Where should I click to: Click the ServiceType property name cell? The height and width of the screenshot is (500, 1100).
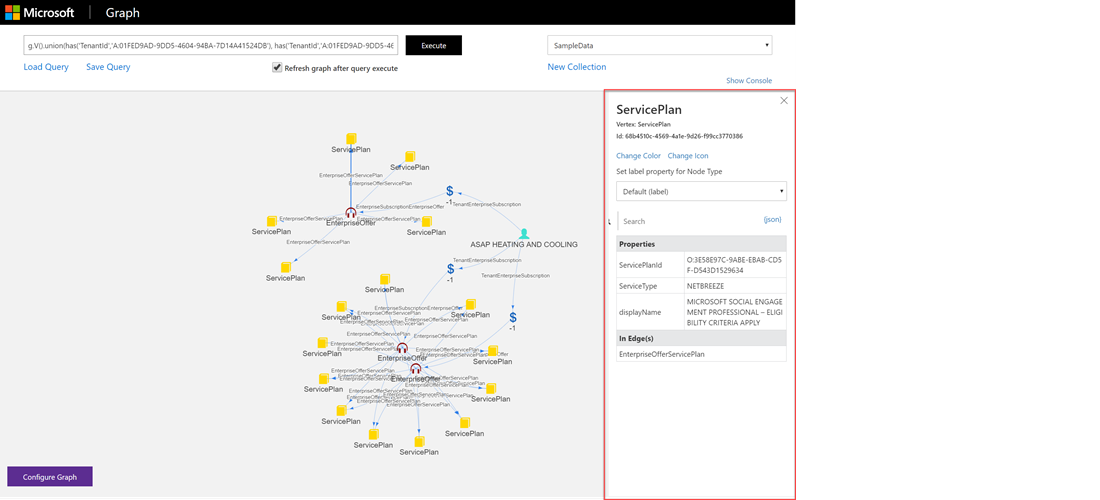click(x=650, y=286)
